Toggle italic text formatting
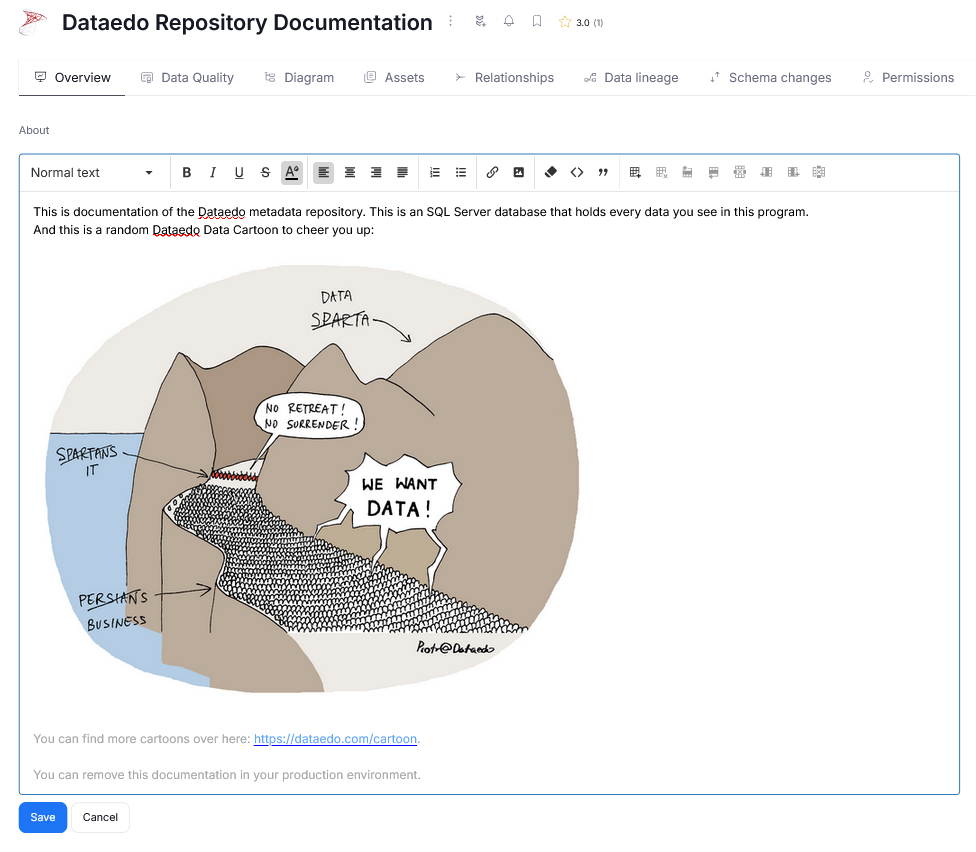Screen dimensions: 976x852 [x=213, y=173]
